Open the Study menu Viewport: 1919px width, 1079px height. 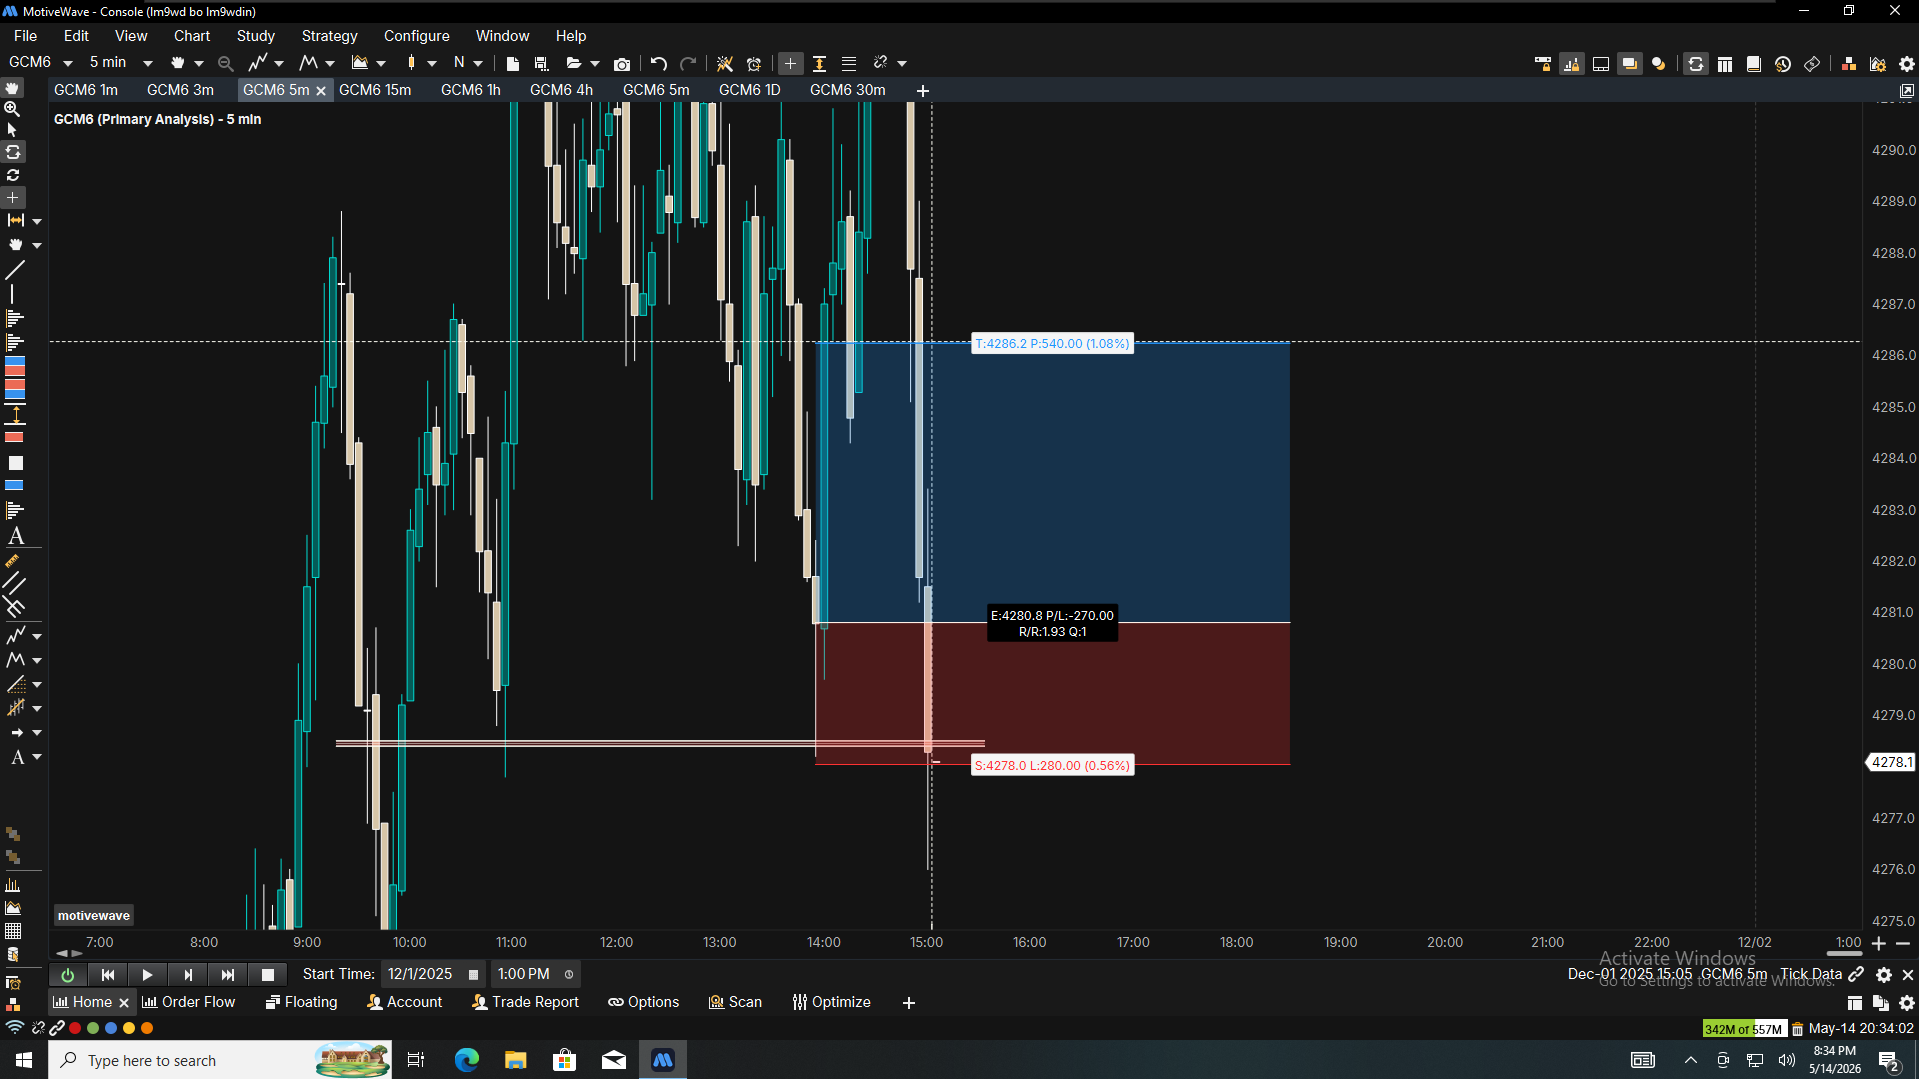pyautogui.click(x=255, y=36)
